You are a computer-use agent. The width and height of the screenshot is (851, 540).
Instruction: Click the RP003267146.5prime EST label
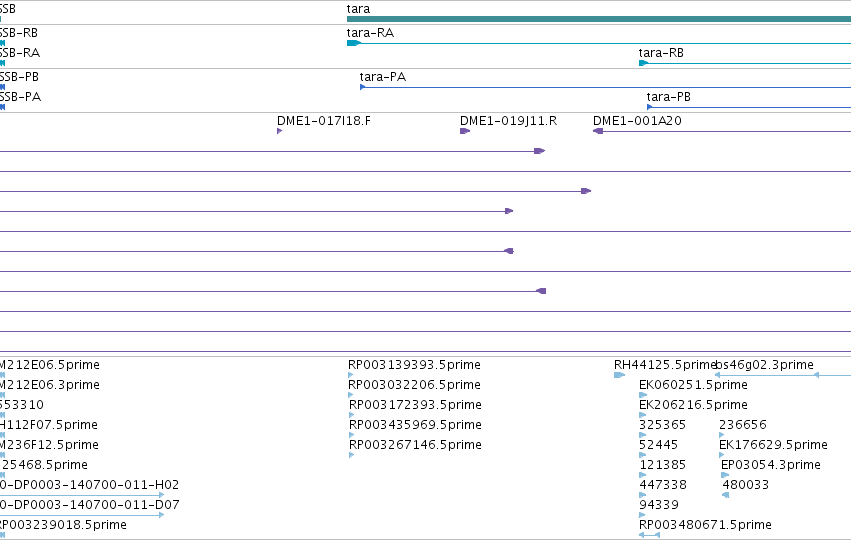[x=415, y=445]
